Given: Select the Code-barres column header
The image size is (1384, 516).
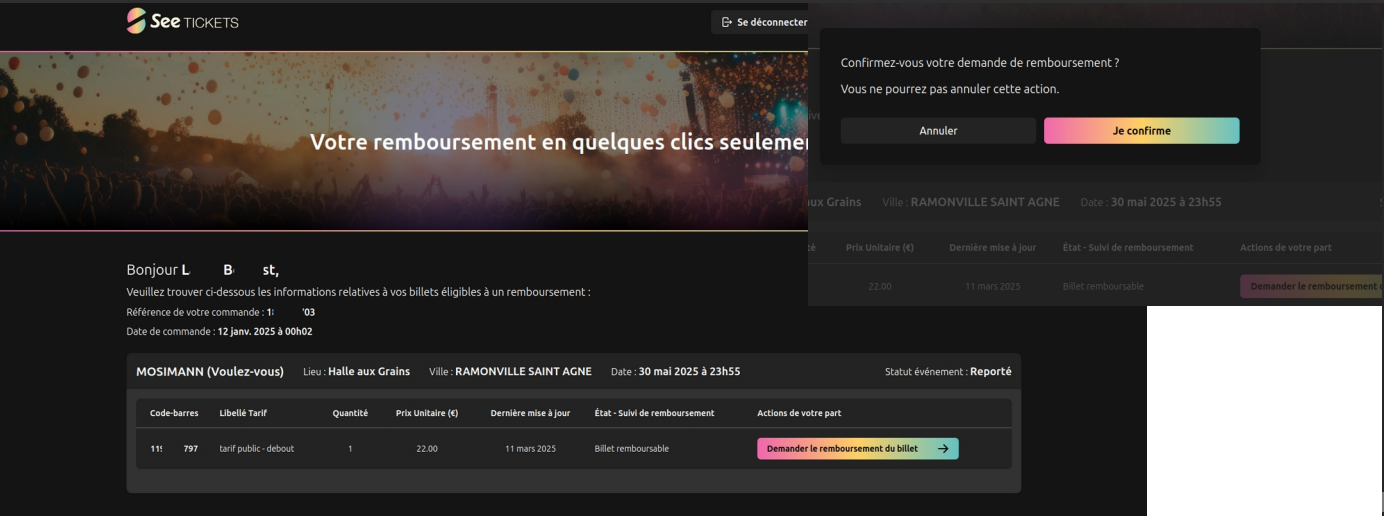Looking at the screenshot, I should [174, 413].
